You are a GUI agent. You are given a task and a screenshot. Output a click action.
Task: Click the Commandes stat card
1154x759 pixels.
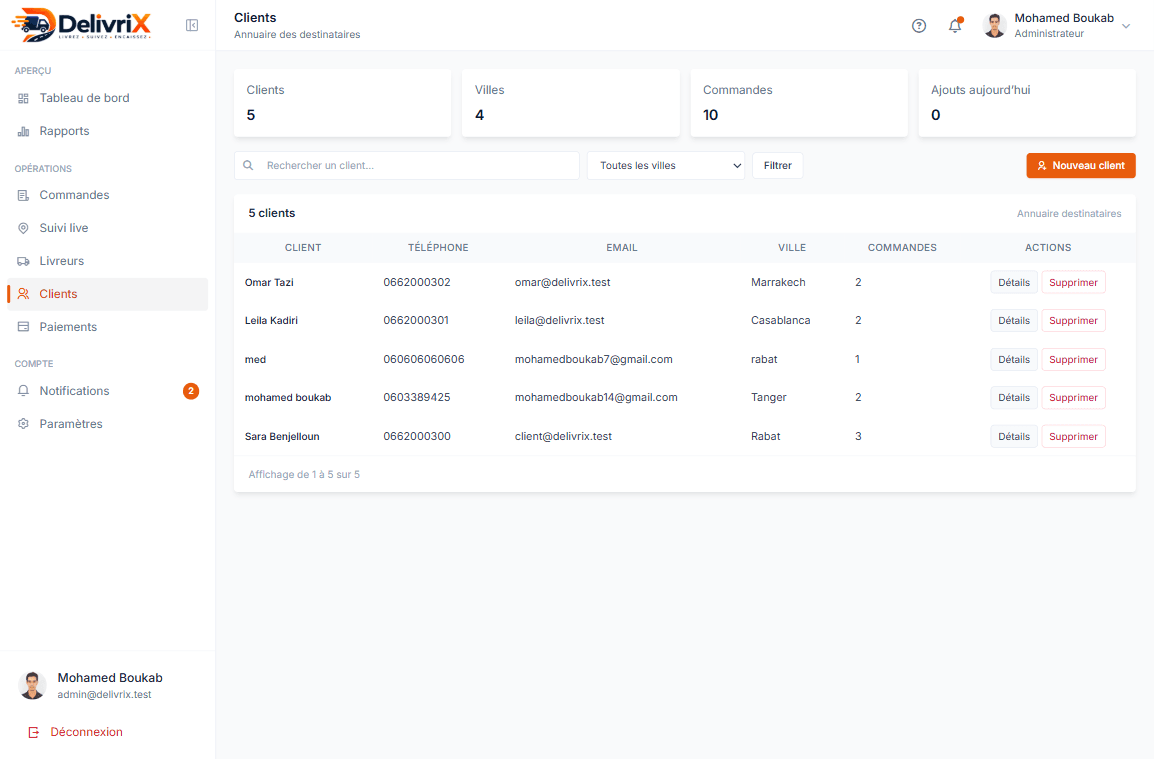799,103
